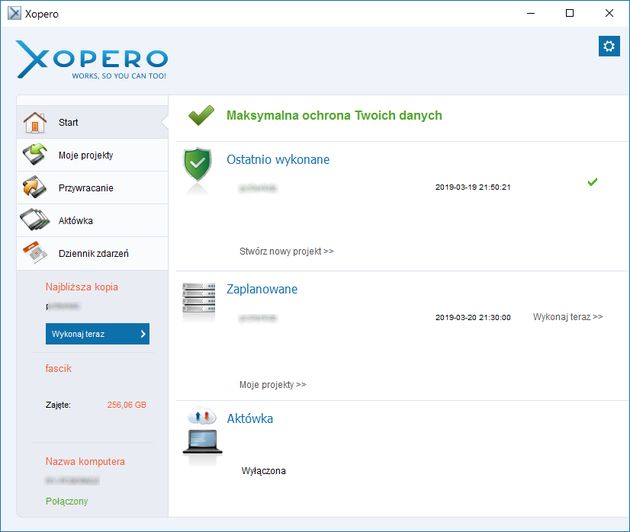Click the server rack Zaplanowane icon
630x532 pixels.
[x=199, y=298]
